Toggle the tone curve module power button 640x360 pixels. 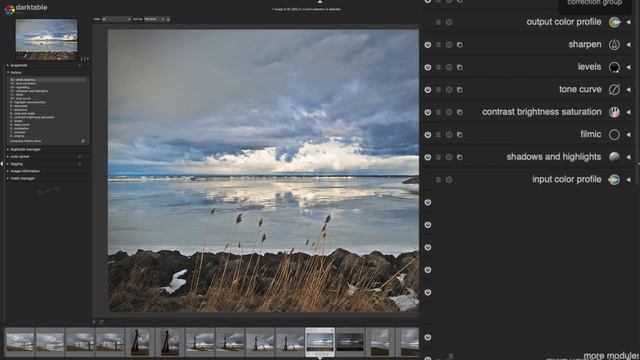tap(427, 89)
